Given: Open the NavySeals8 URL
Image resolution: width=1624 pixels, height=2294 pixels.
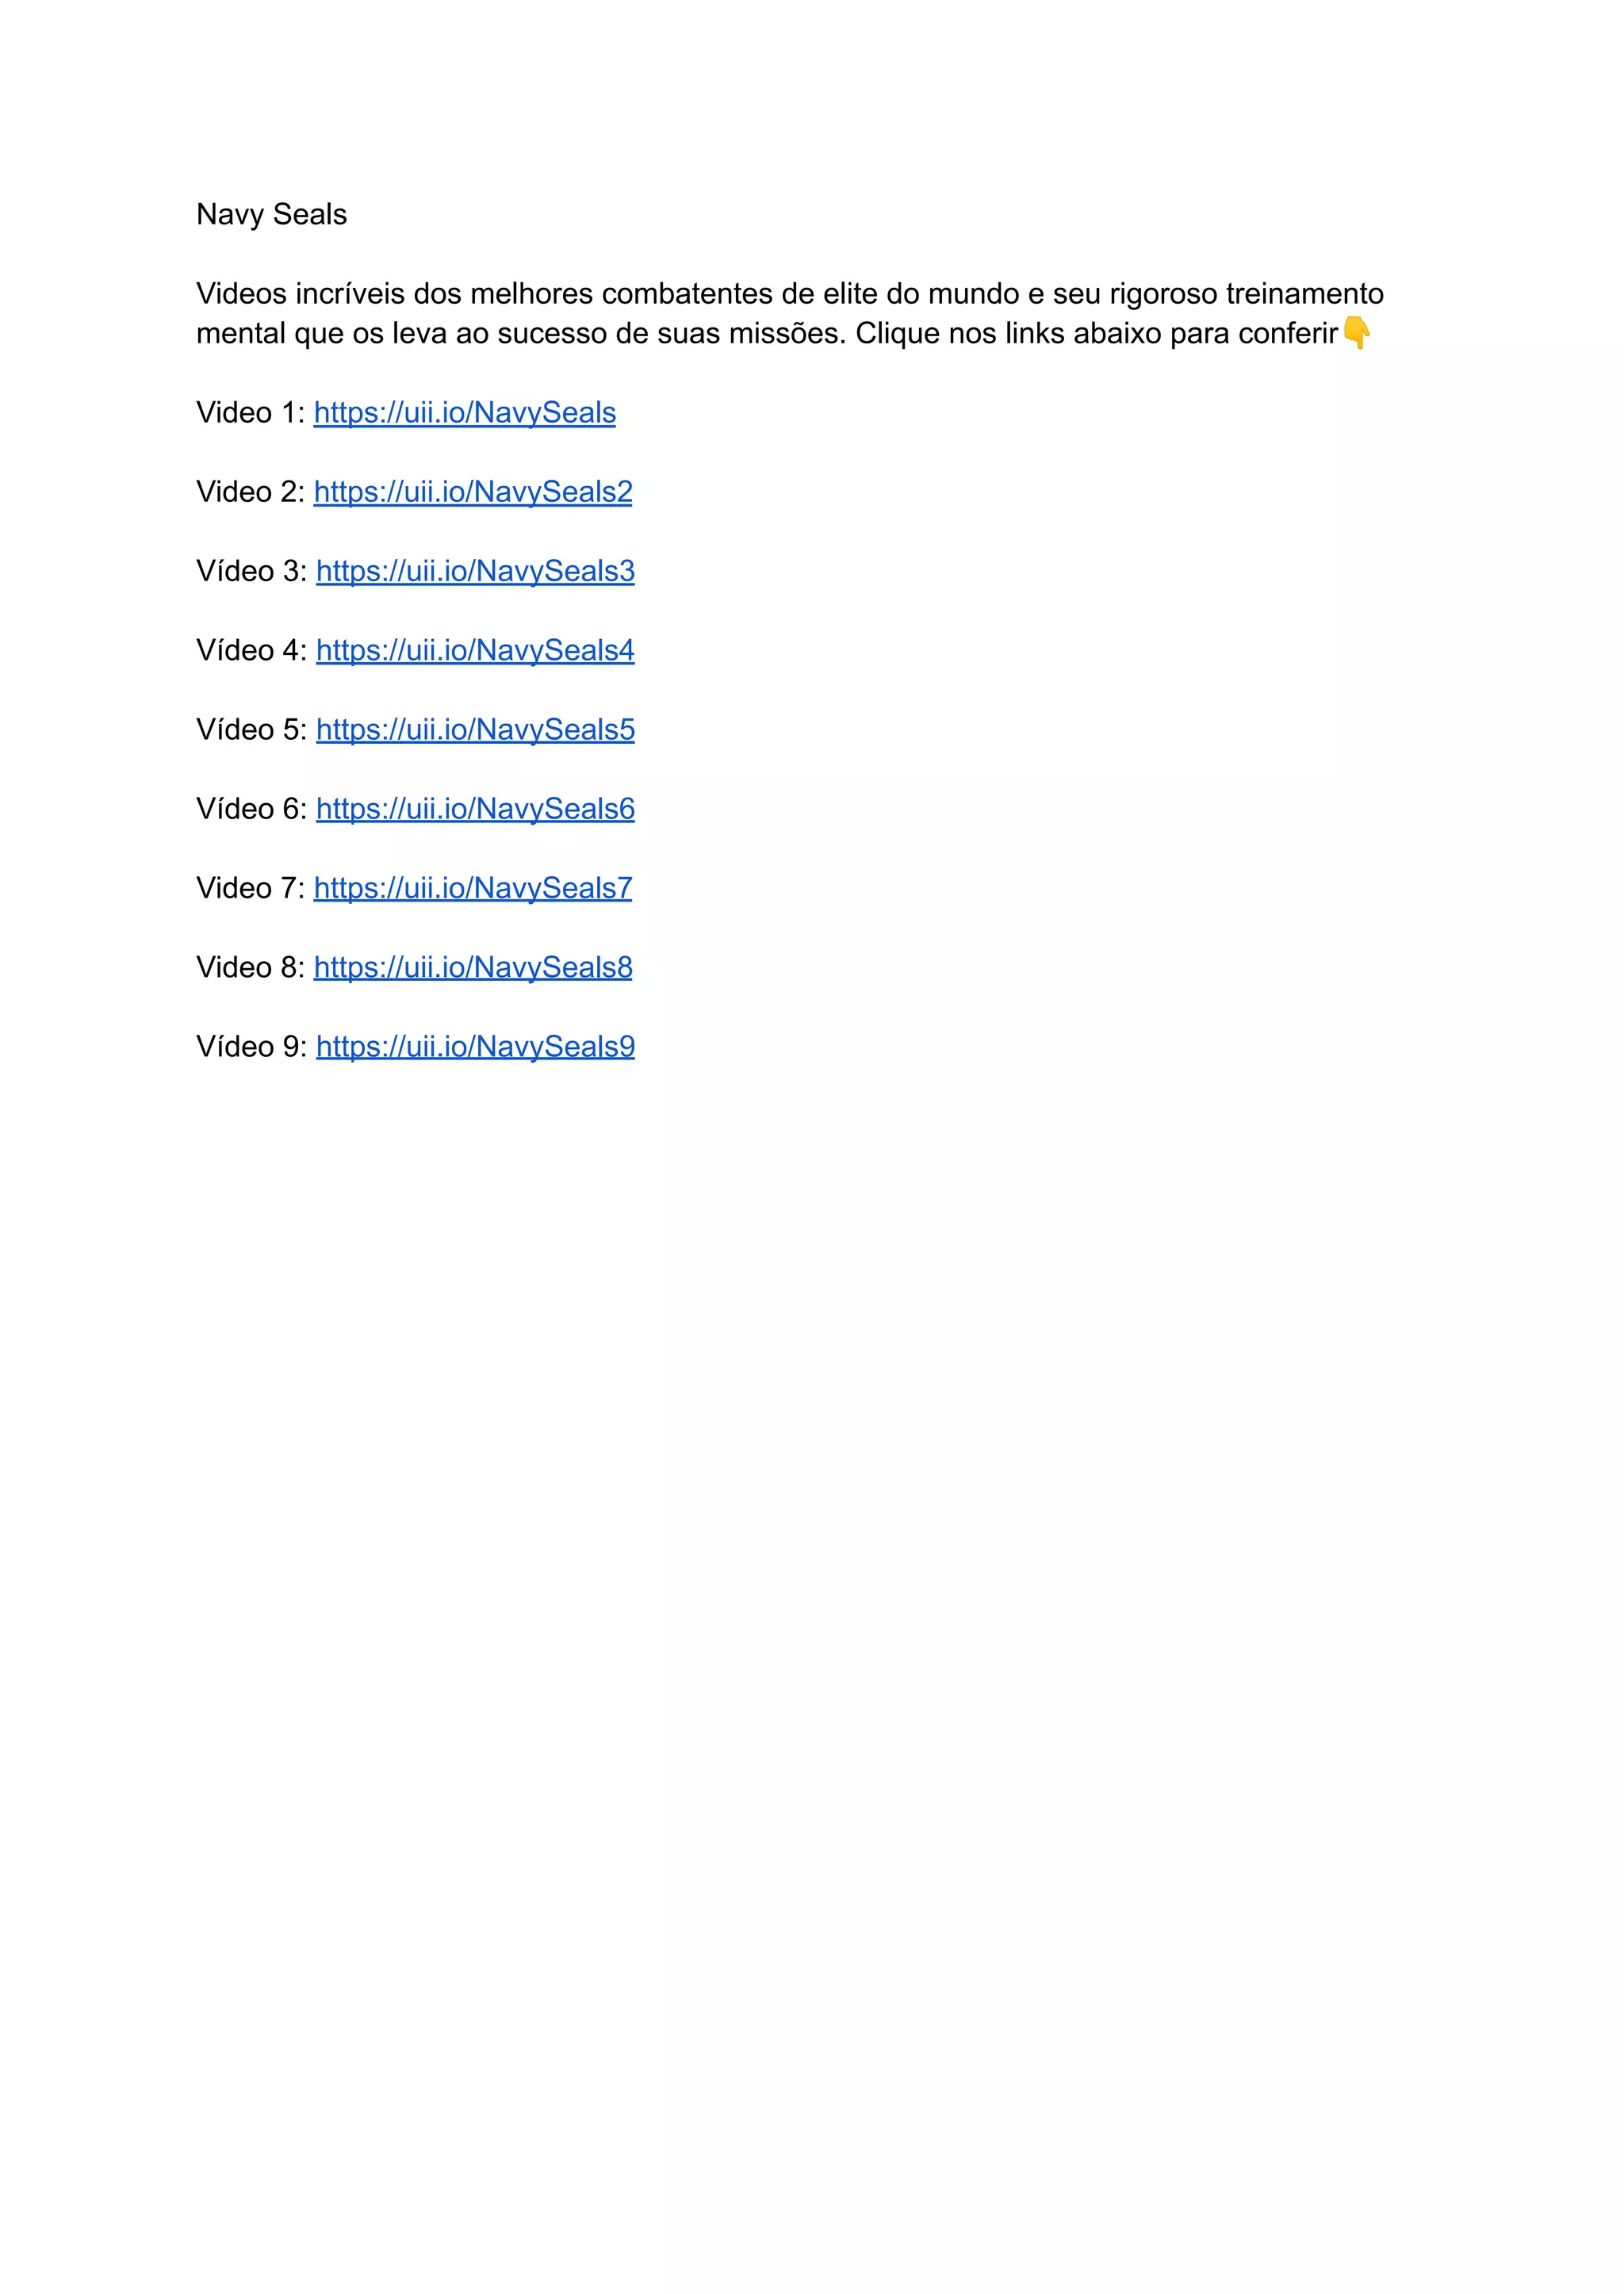Looking at the screenshot, I should [x=473, y=967].
